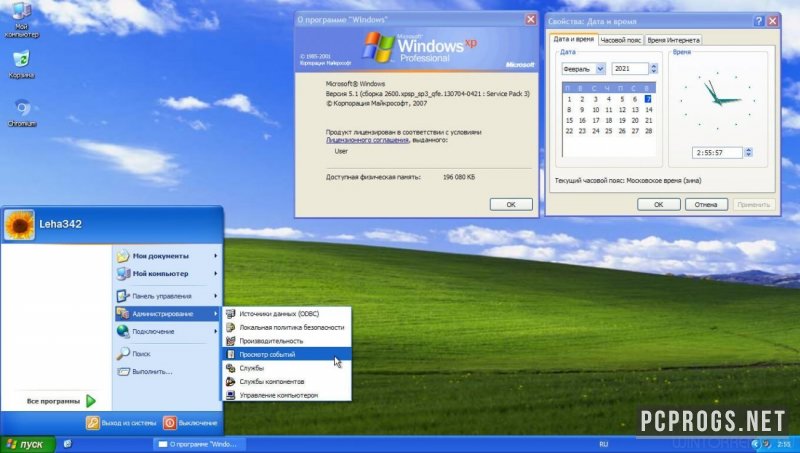The width and height of the screenshot is (800, 453).
Task: Click the Leha342 user name
Action: 60,224
